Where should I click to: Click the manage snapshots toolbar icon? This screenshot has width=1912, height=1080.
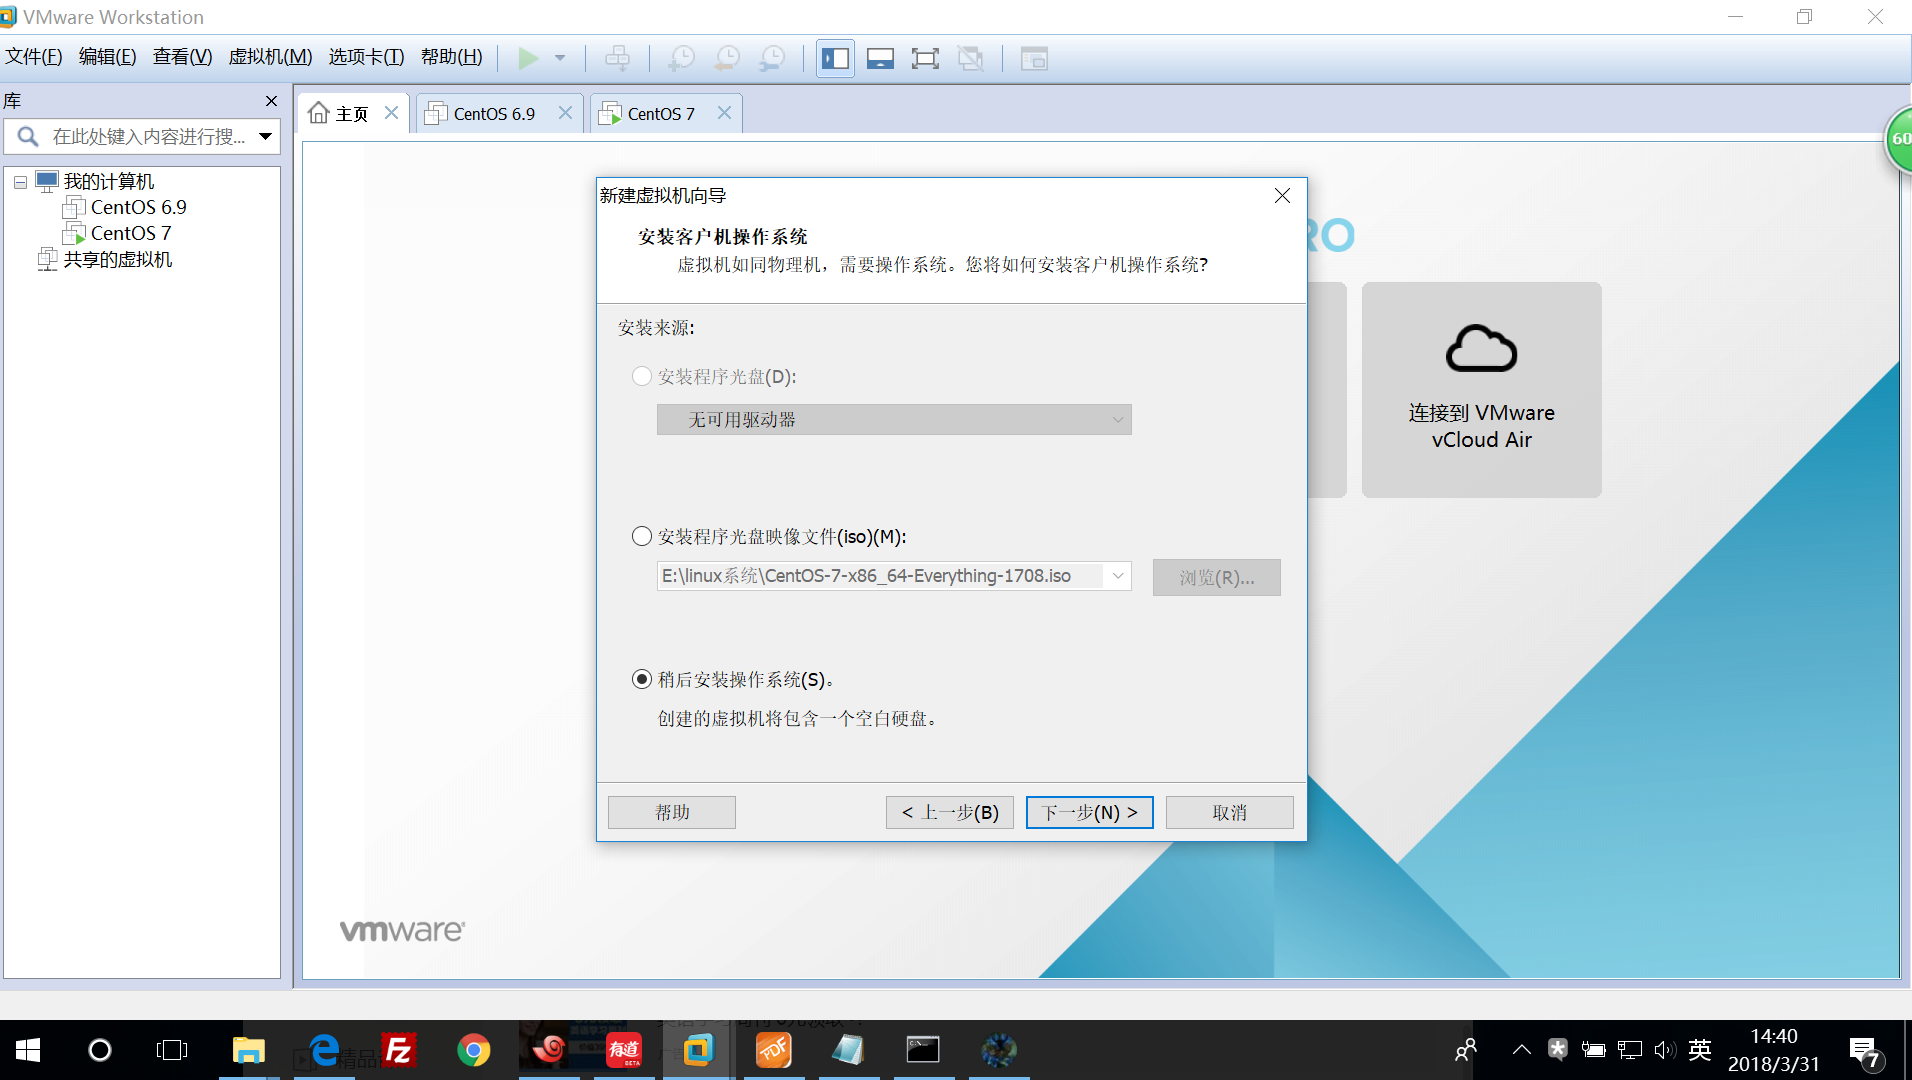[772, 58]
